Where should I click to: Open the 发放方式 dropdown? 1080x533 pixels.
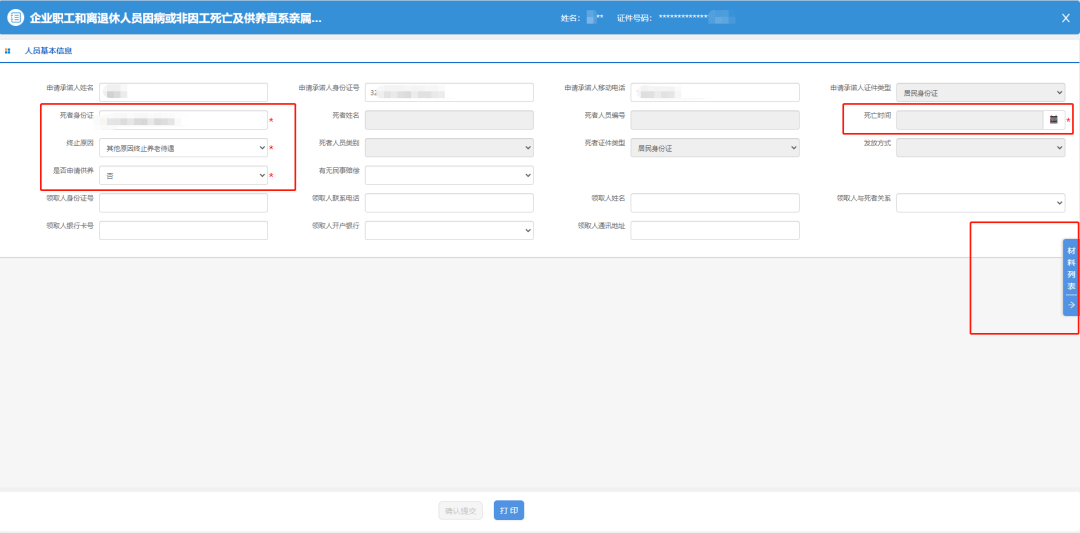coord(981,147)
